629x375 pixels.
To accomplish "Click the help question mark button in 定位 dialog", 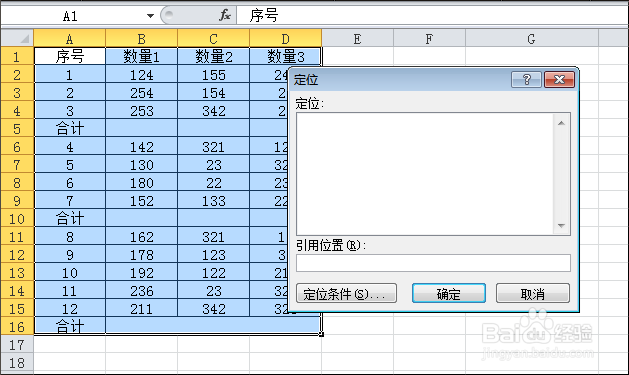I will point(527,79).
